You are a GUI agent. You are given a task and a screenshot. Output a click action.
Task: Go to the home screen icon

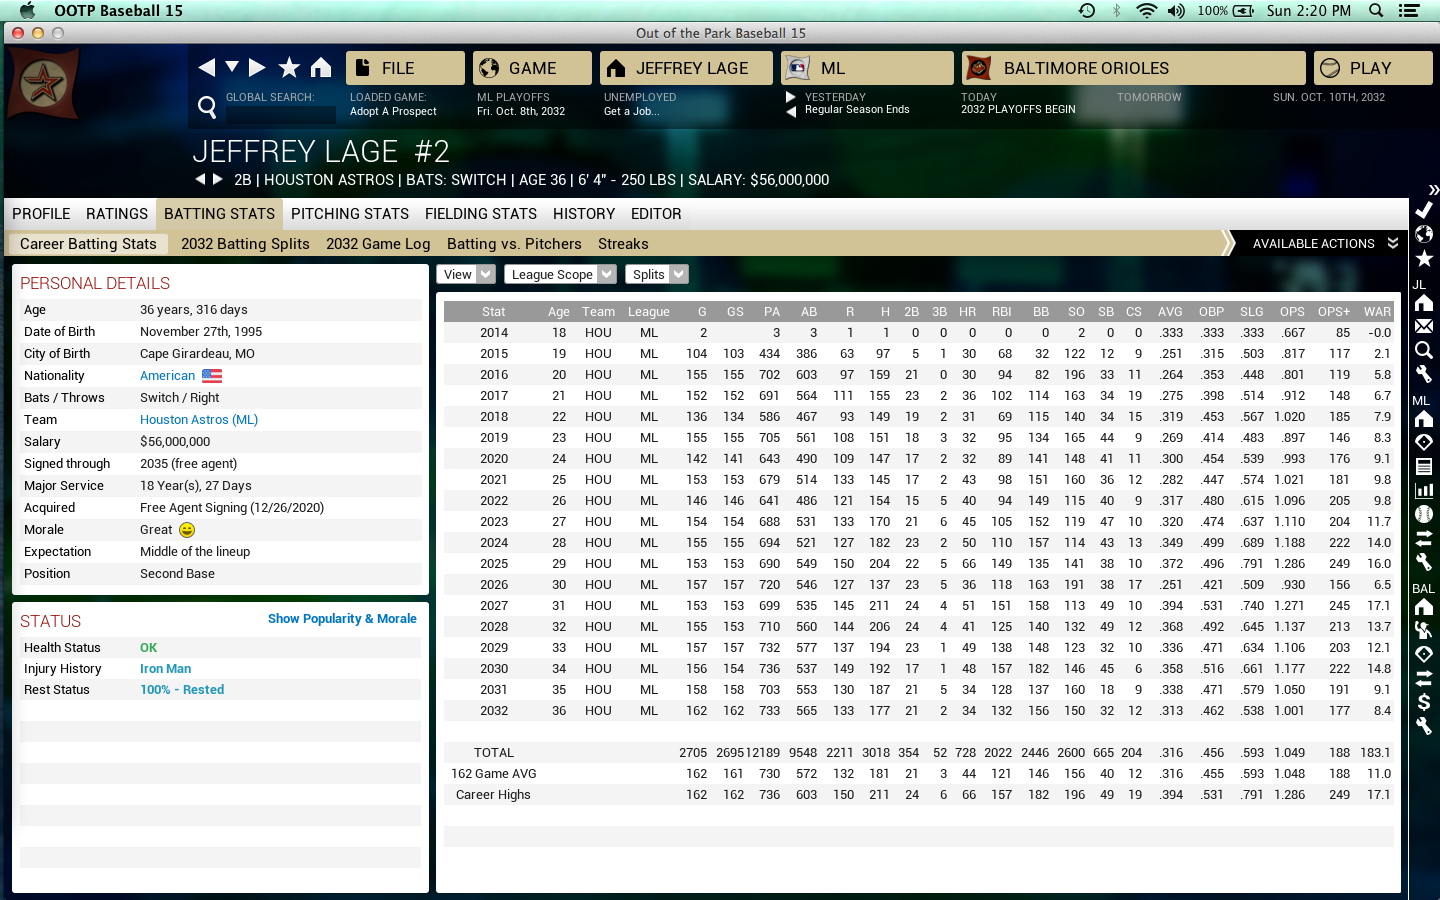(321, 68)
